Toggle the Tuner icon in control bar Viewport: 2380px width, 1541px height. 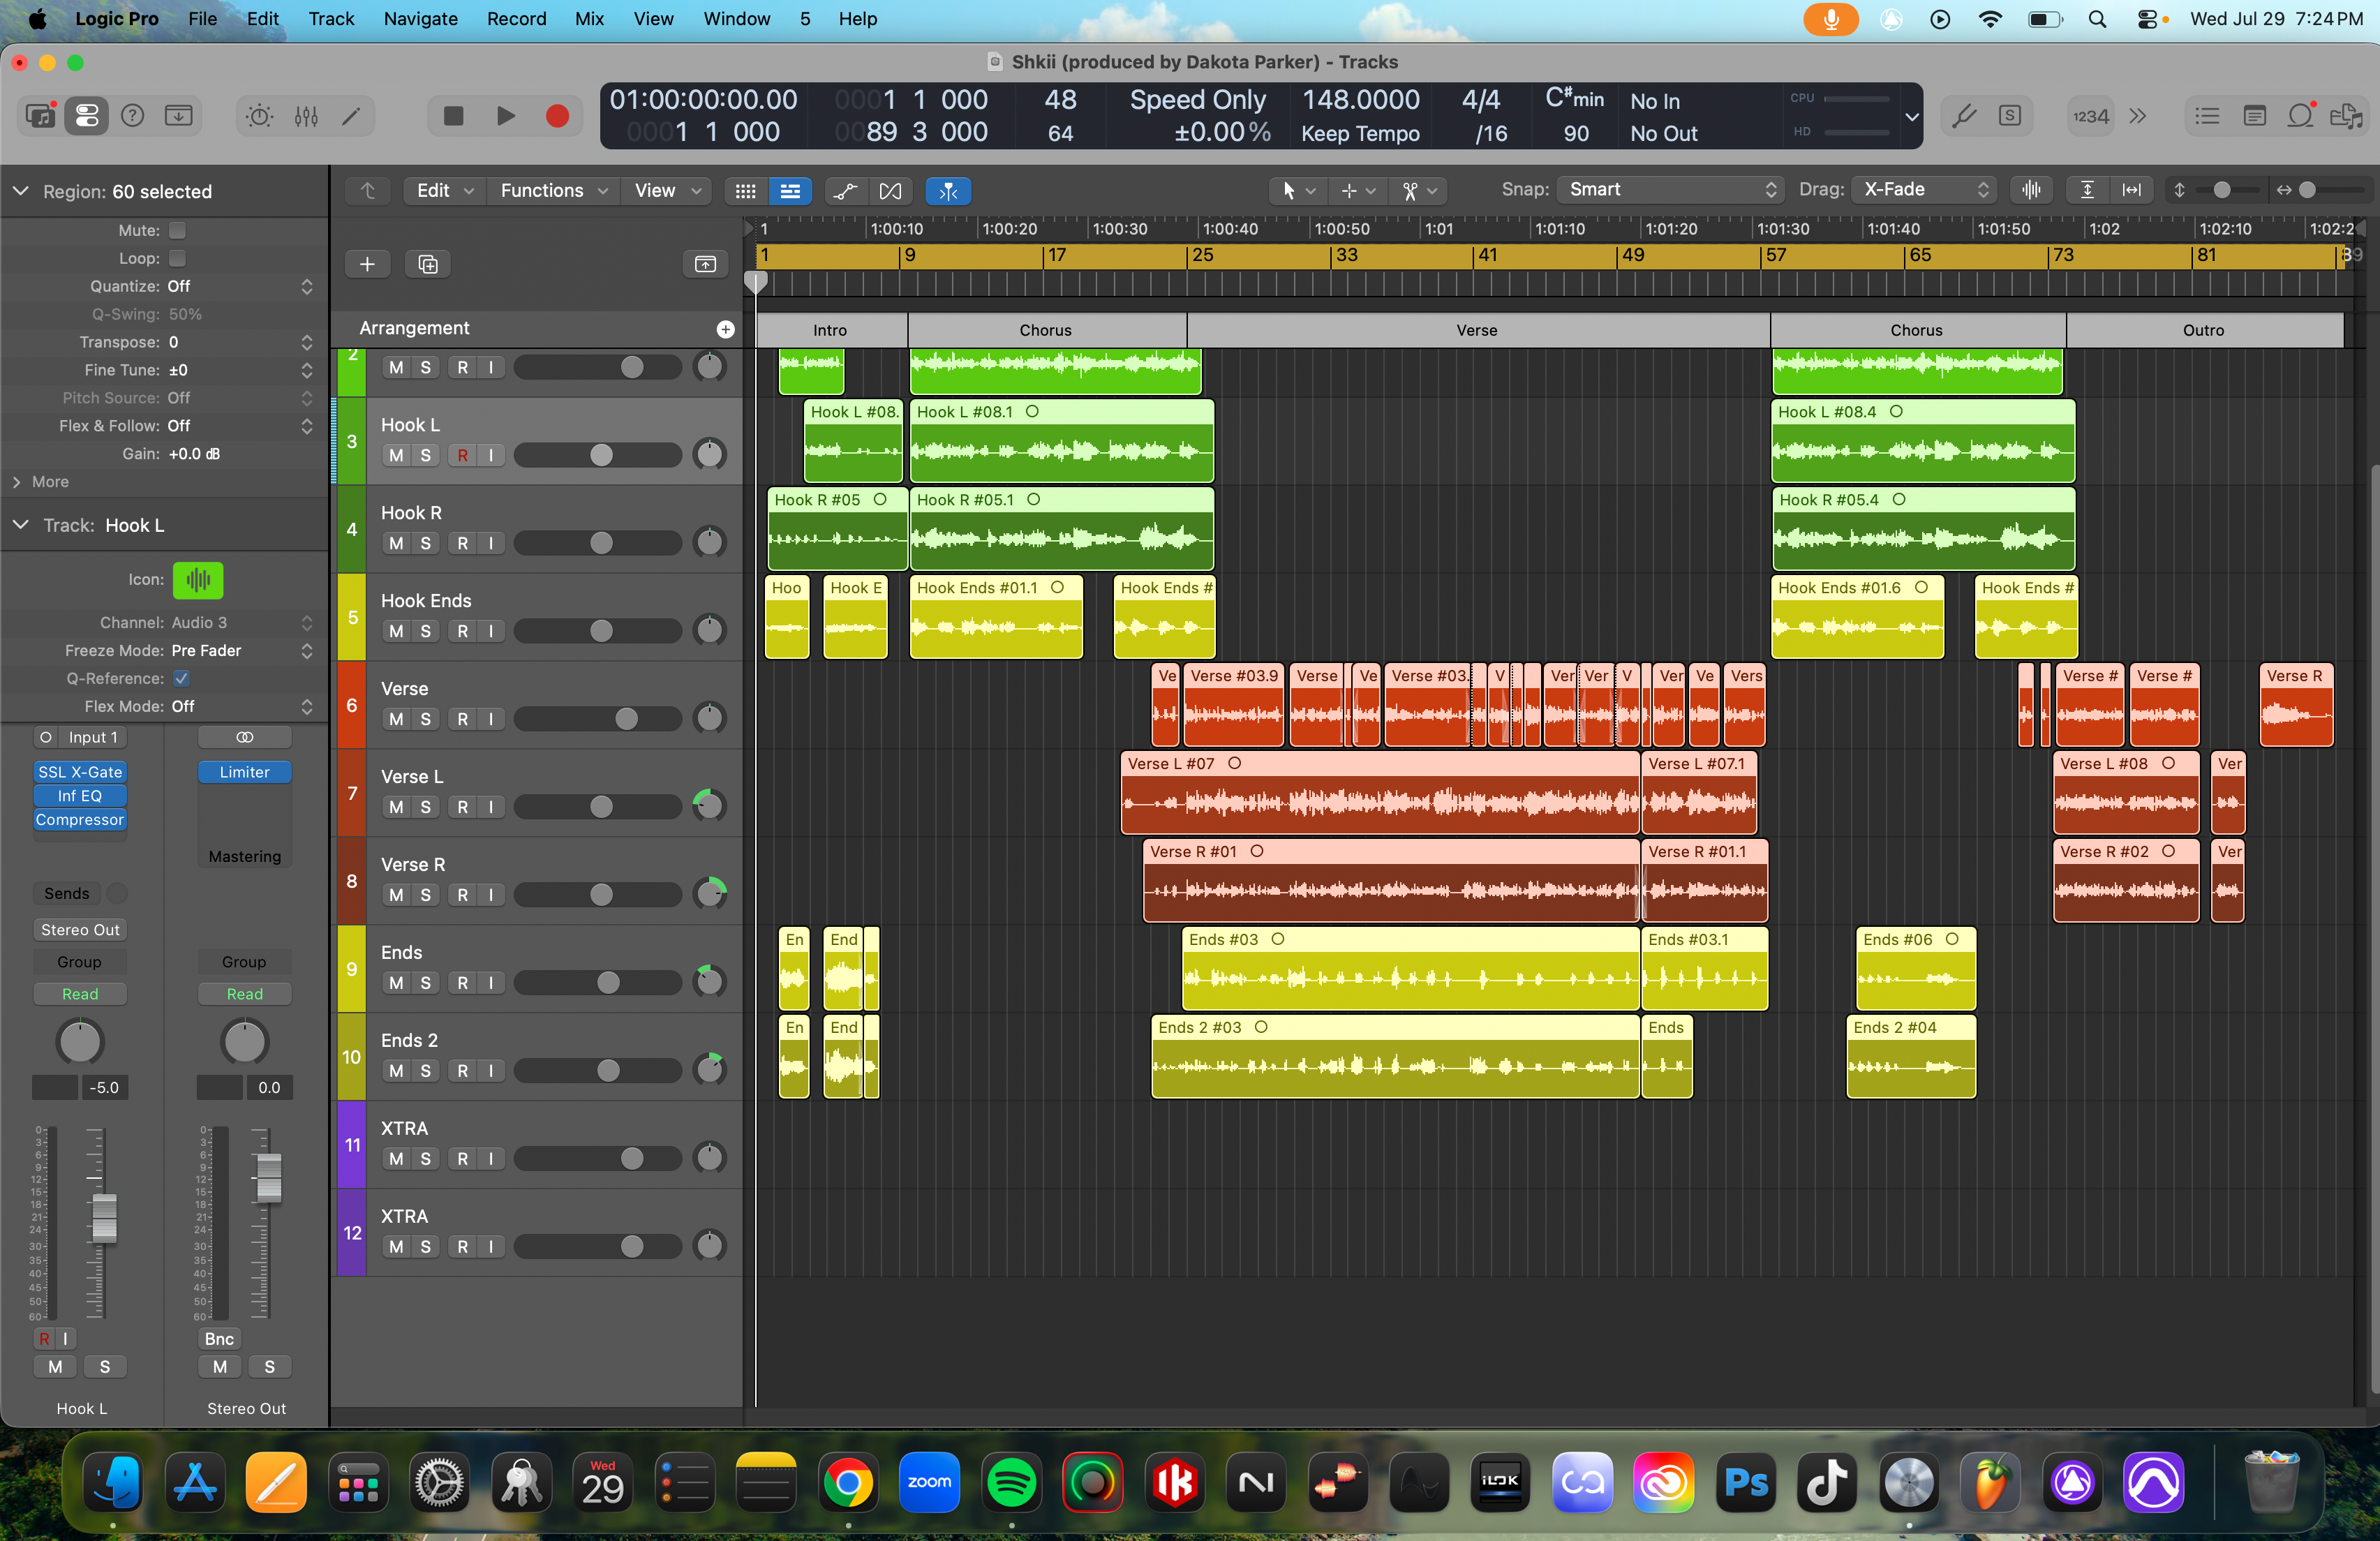(1964, 116)
